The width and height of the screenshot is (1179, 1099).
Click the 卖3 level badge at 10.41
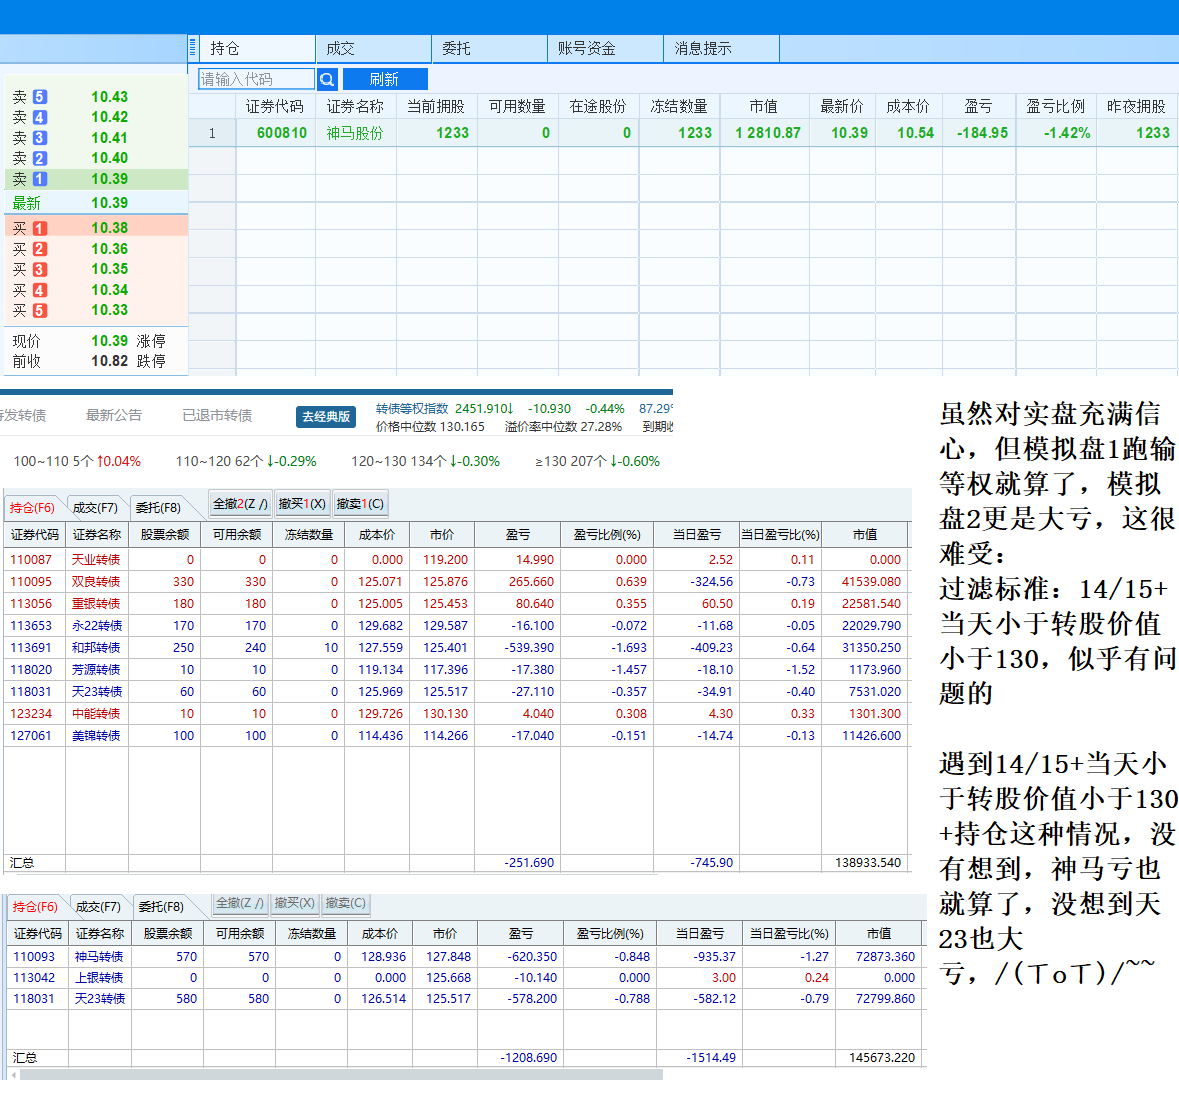tap(40, 138)
